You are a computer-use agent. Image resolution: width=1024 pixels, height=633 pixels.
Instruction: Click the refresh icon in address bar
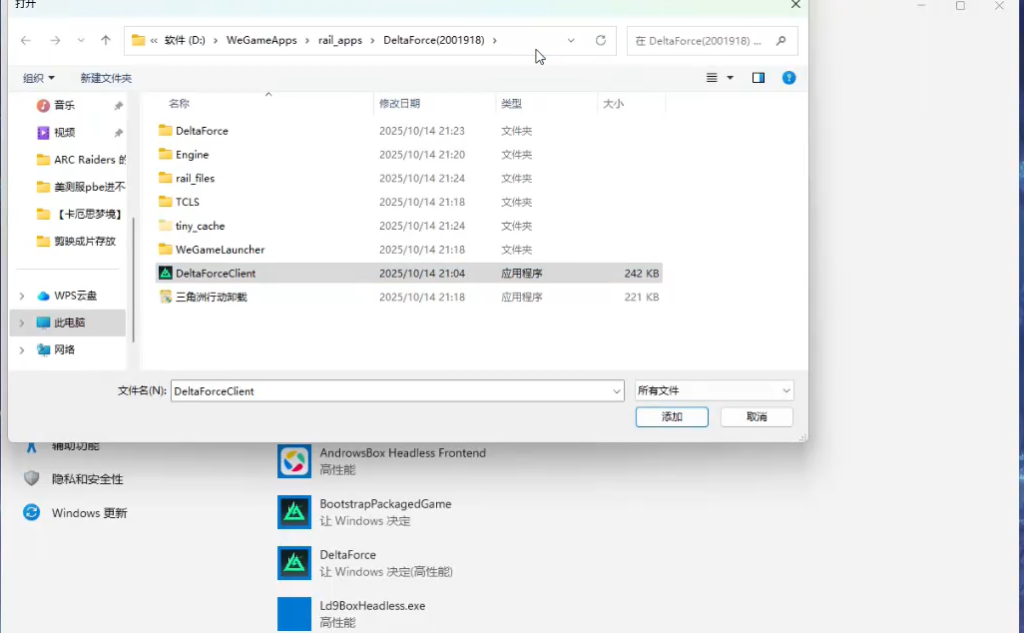(x=600, y=41)
